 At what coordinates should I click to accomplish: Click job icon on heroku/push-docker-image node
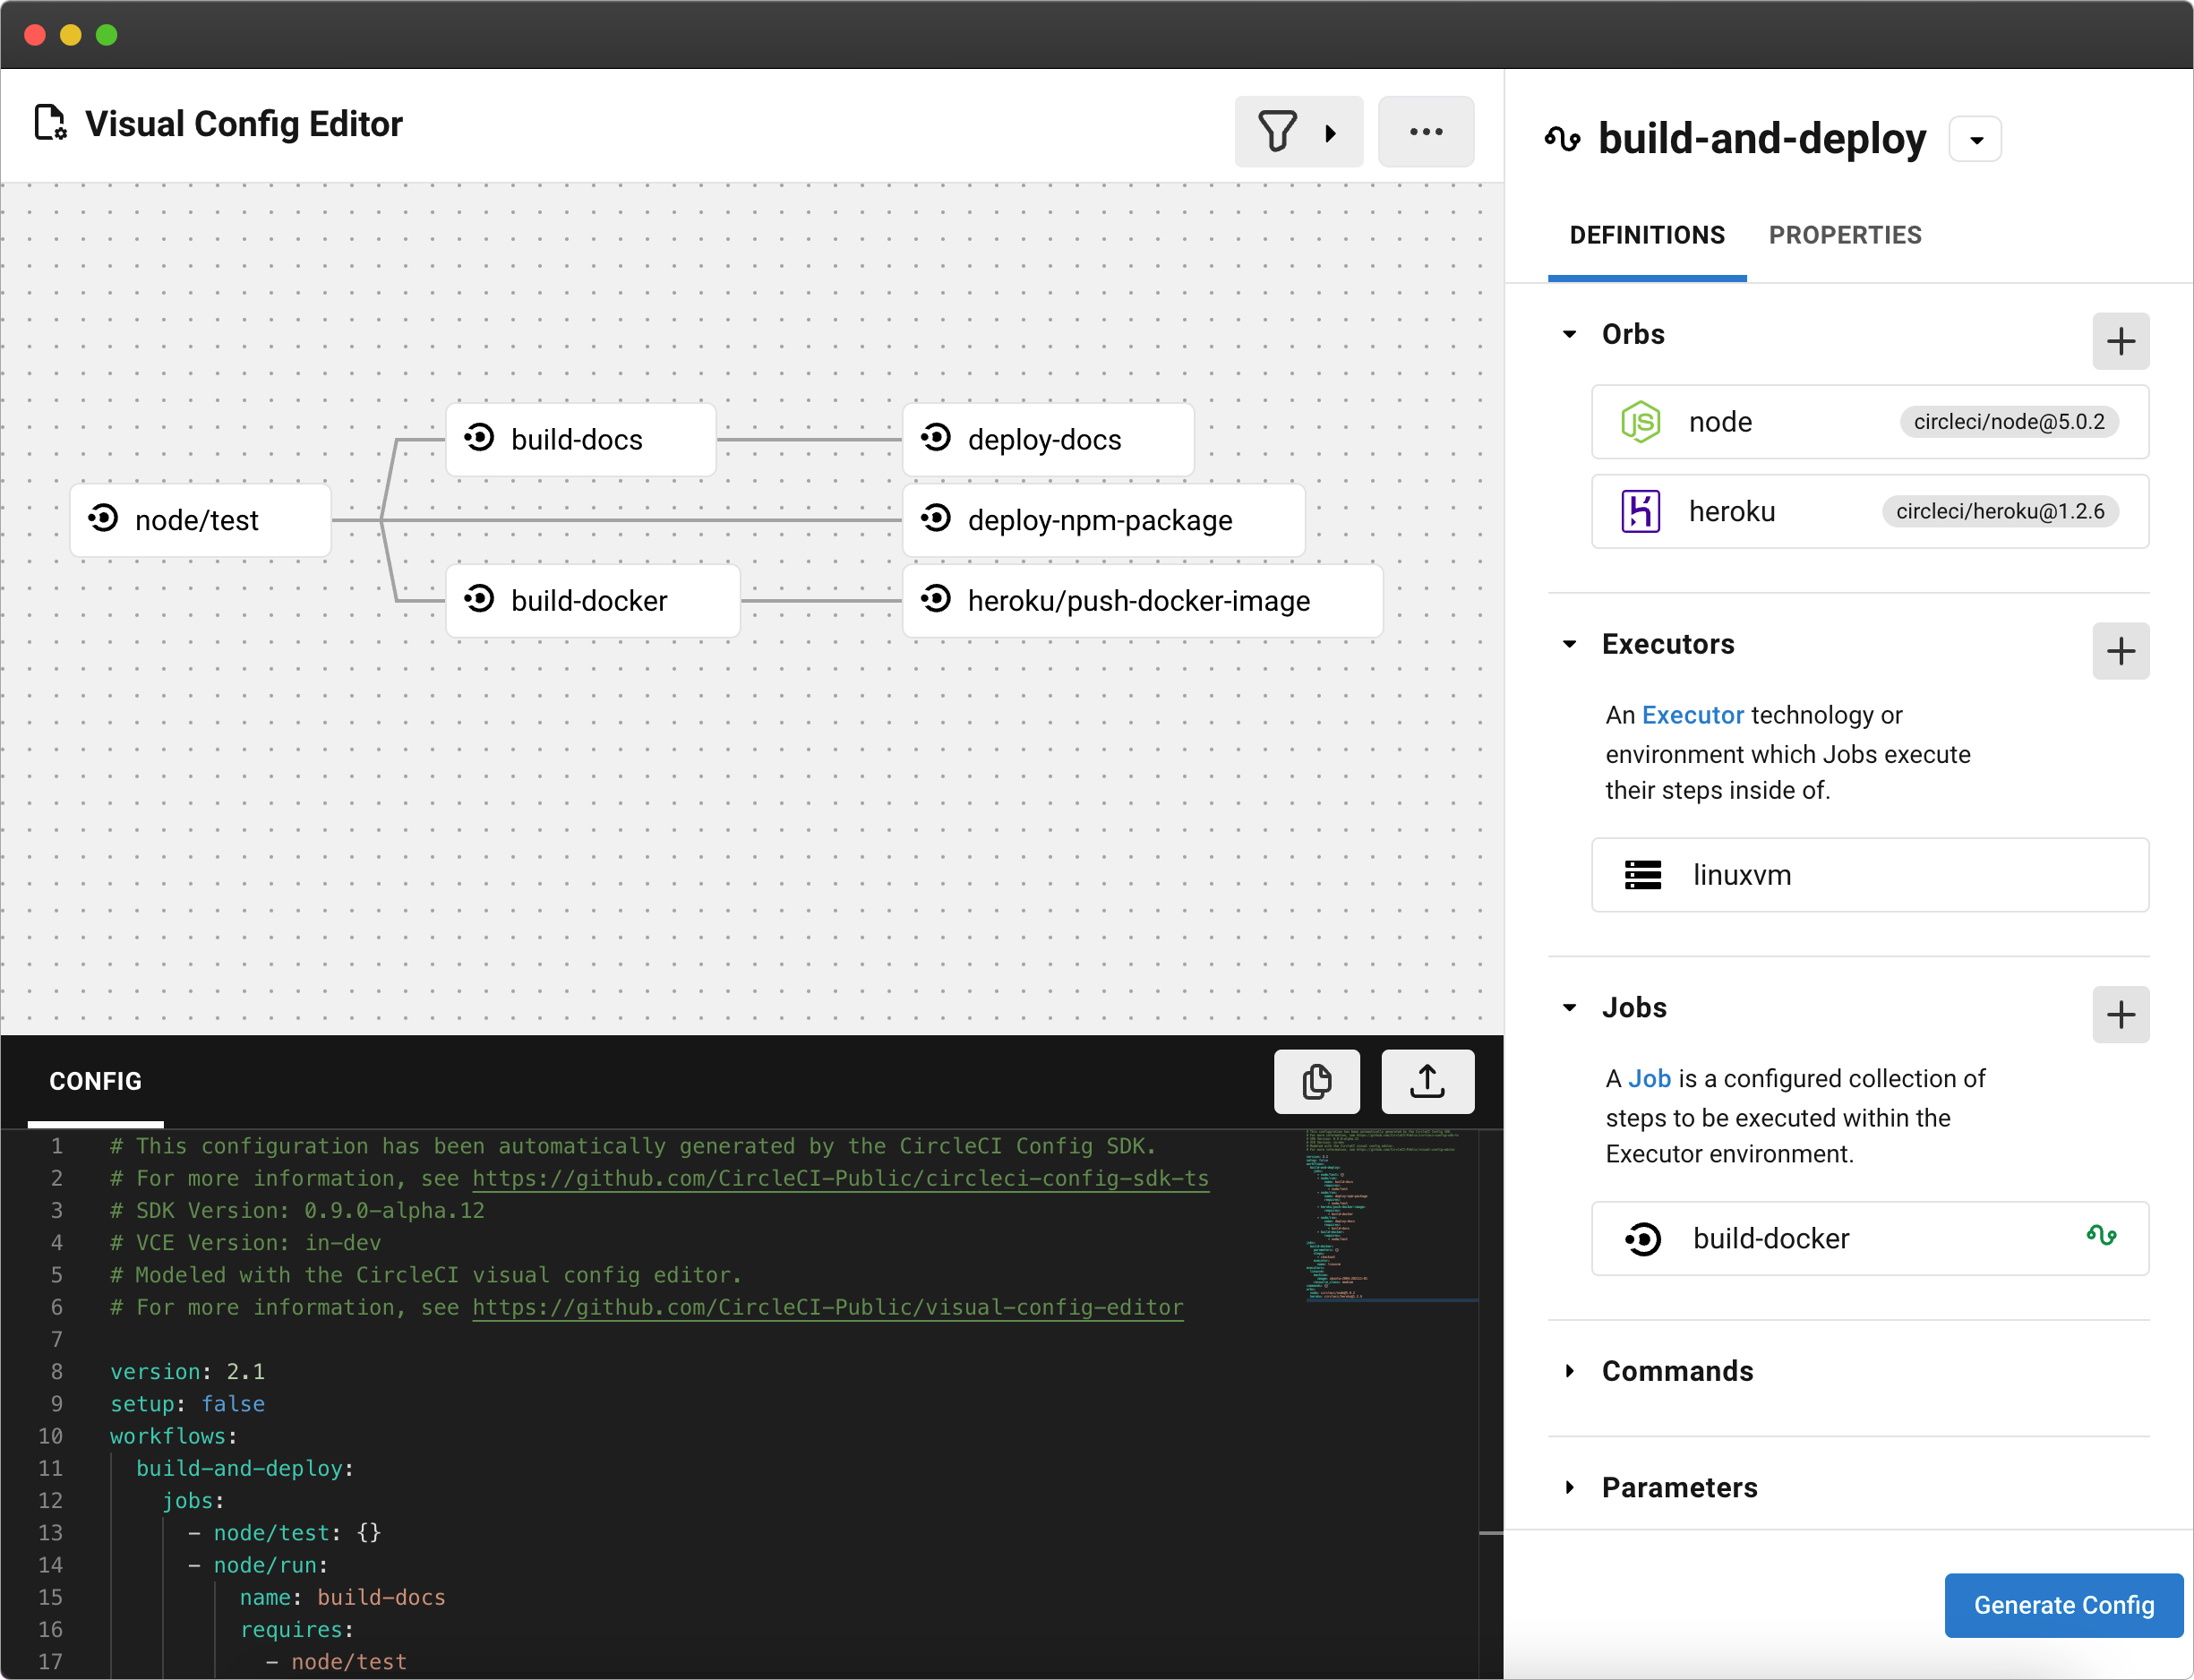tap(935, 598)
